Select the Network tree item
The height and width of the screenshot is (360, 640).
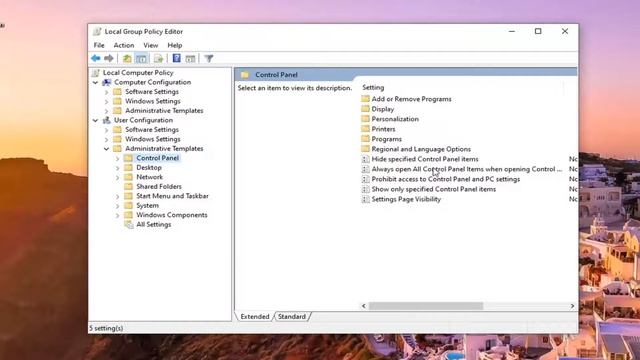(149, 177)
